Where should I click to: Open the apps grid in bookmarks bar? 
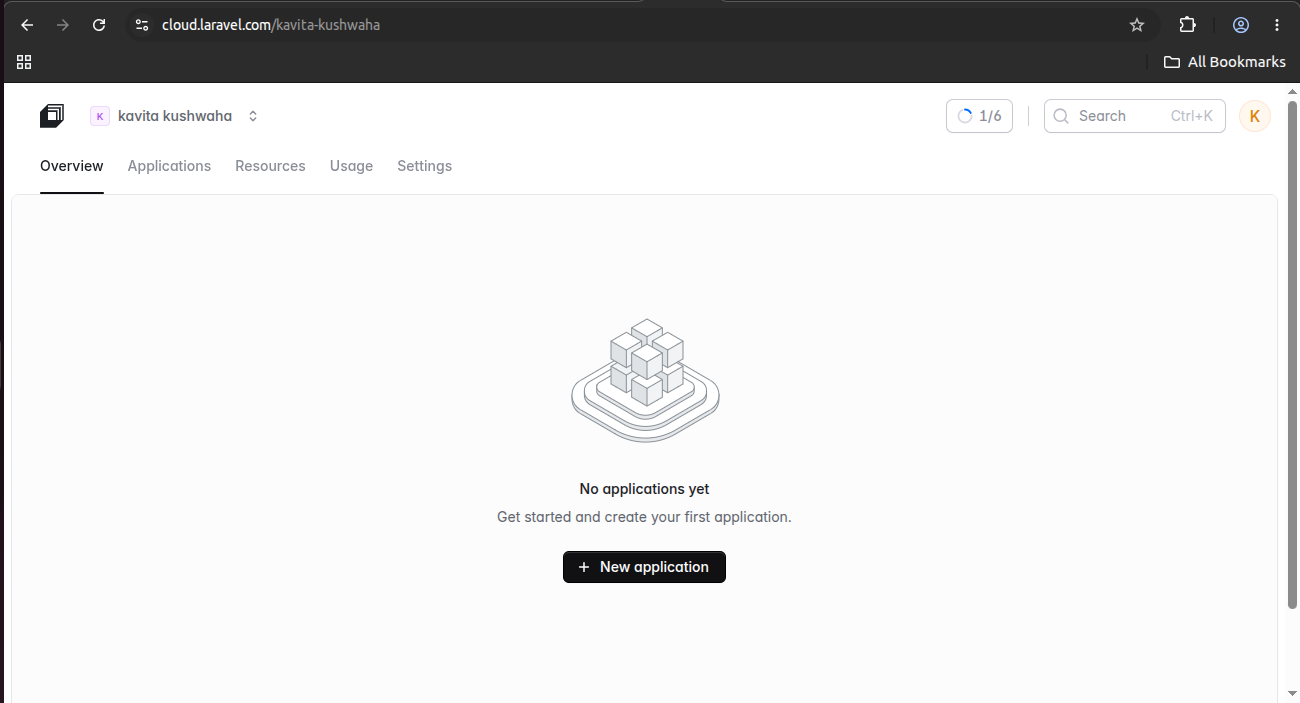pos(24,62)
